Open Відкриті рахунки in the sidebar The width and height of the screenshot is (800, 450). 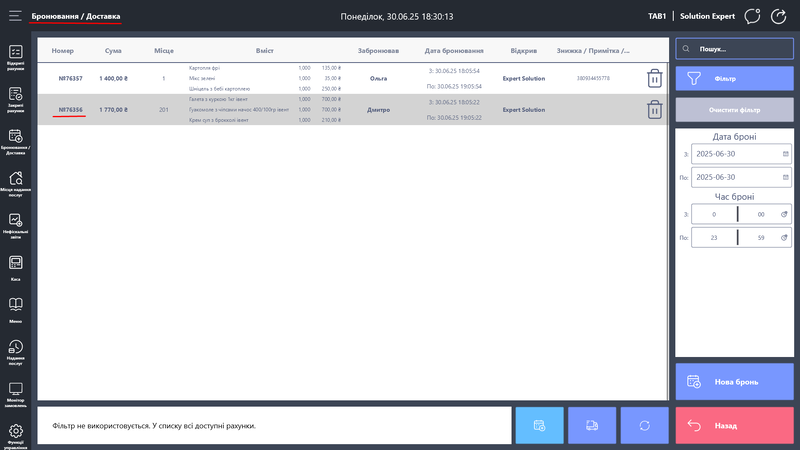(16, 57)
